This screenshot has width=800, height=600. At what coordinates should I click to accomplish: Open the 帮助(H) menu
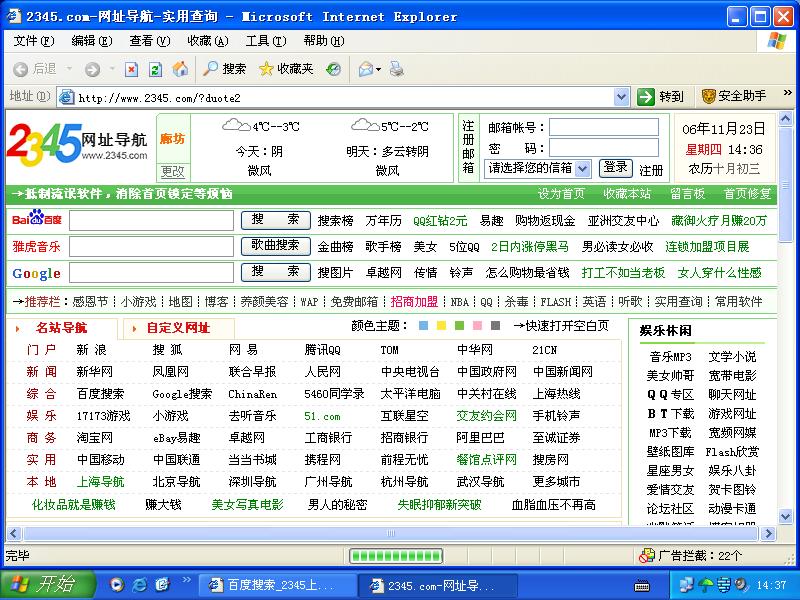point(323,41)
